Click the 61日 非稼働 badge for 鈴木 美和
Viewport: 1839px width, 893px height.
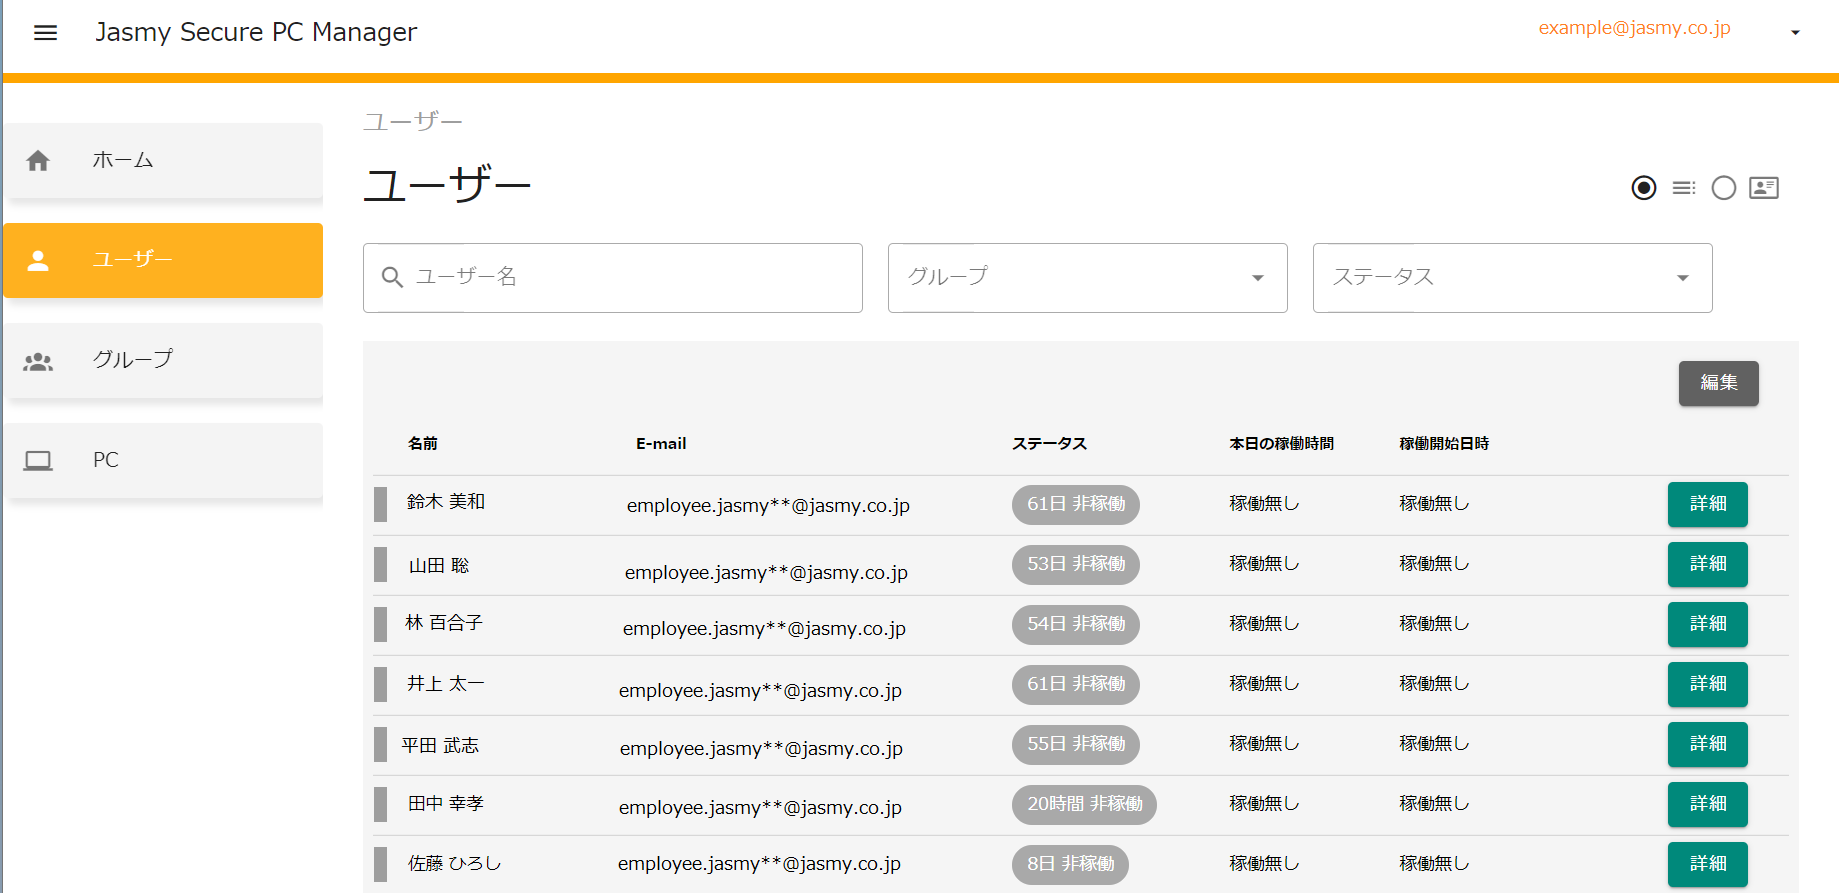coord(1076,504)
